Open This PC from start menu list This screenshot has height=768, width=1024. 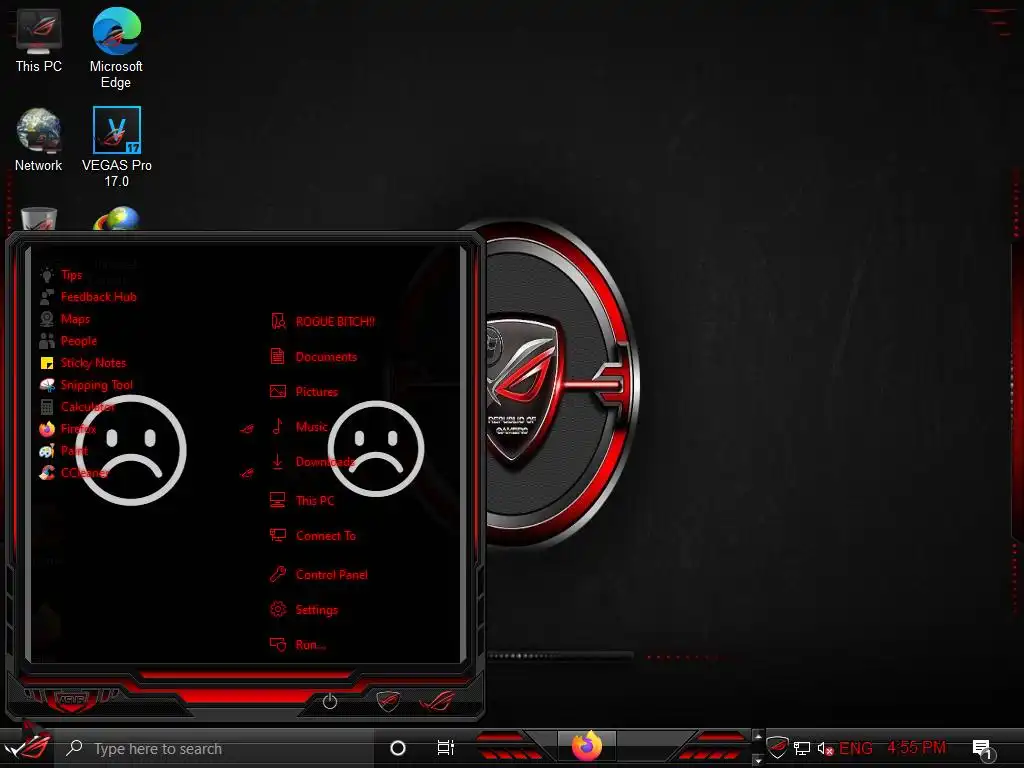[x=315, y=501]
